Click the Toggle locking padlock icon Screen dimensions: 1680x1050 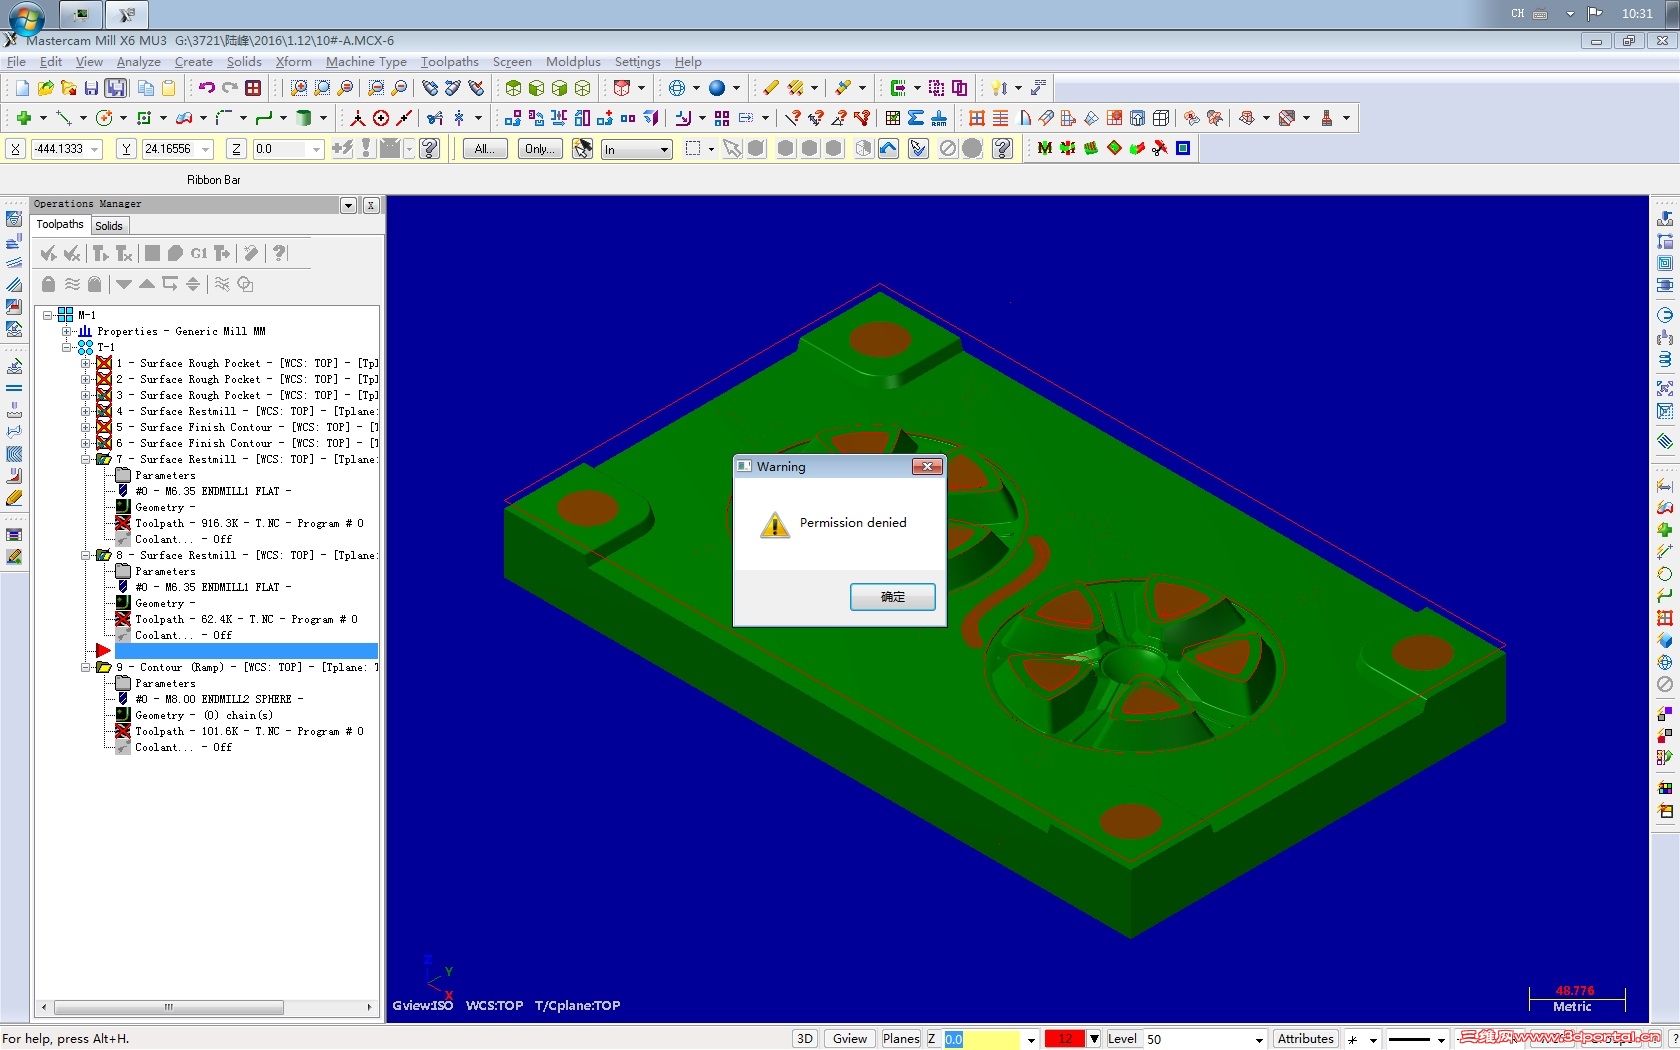coord(48,285)
